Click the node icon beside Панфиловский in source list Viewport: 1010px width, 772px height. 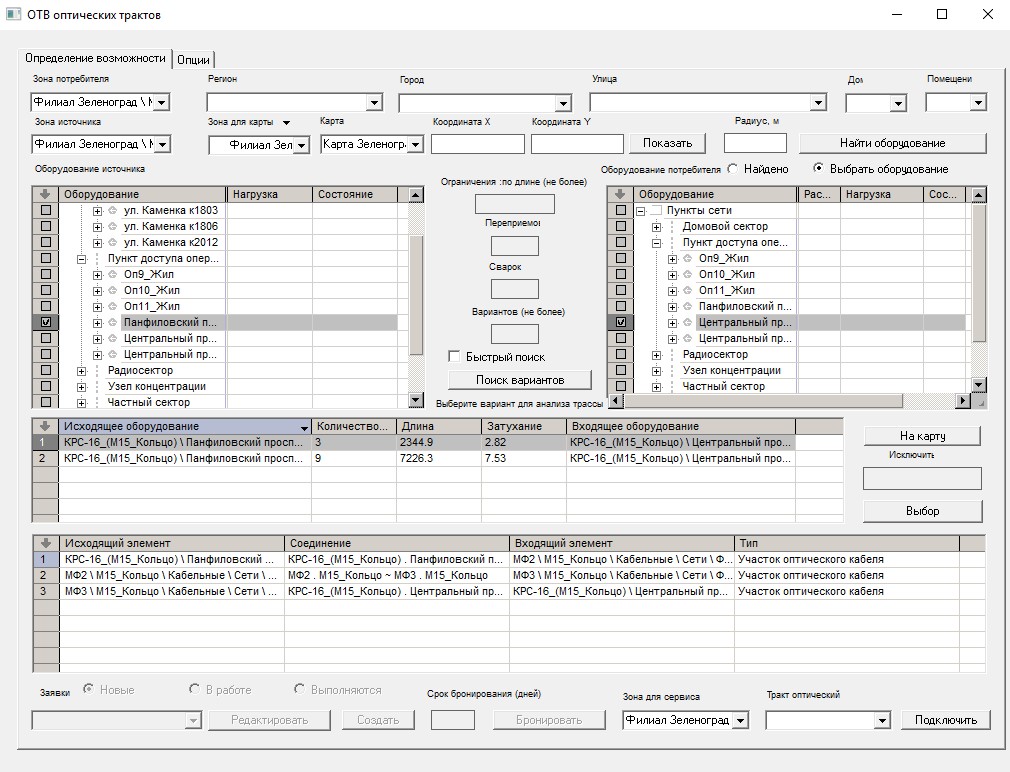coord(113,322)
